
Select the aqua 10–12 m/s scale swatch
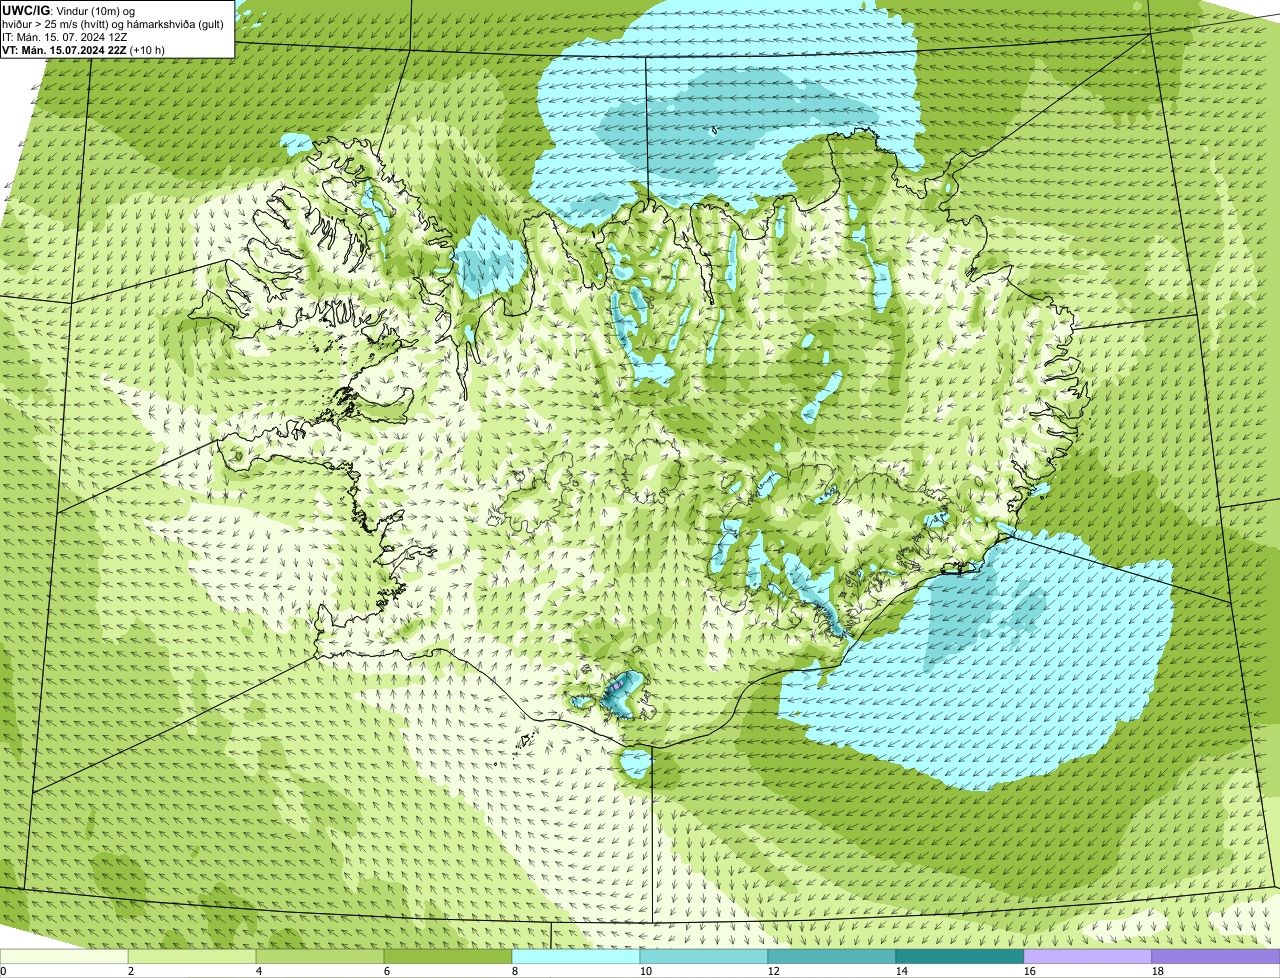[704, 957]
